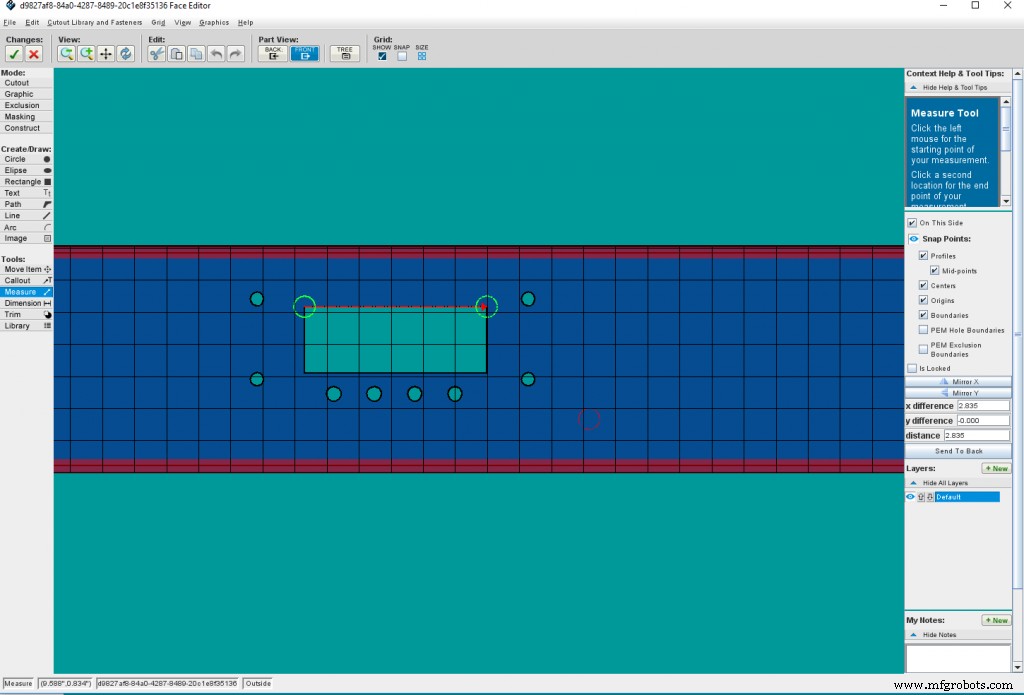Image resolution: width=1024 pixels, height=695 pixels.
Task: Click into the x difference field
Action: (x=981, y=406)
